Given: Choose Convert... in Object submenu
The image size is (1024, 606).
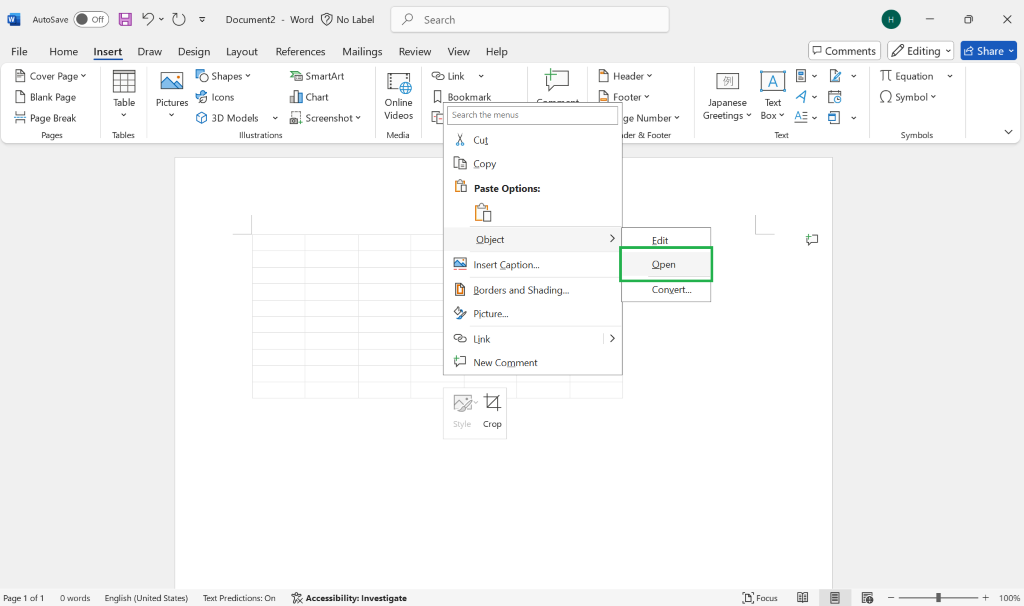Looking at the screenshot, I should click(665, 289).
